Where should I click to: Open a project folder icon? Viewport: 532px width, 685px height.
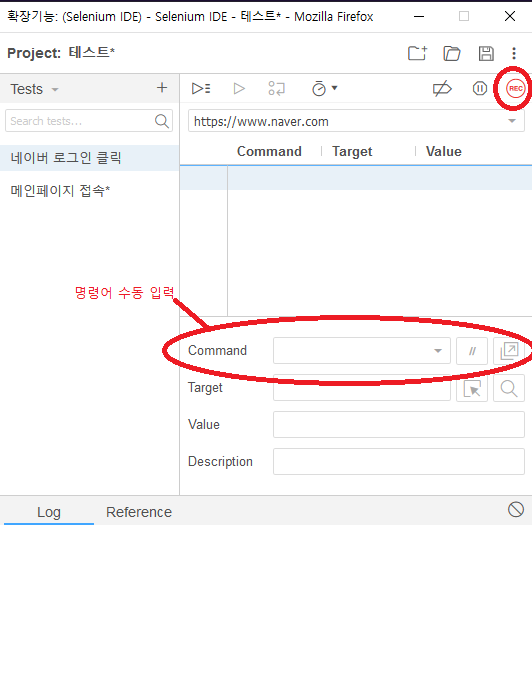(x=452, y=53)
